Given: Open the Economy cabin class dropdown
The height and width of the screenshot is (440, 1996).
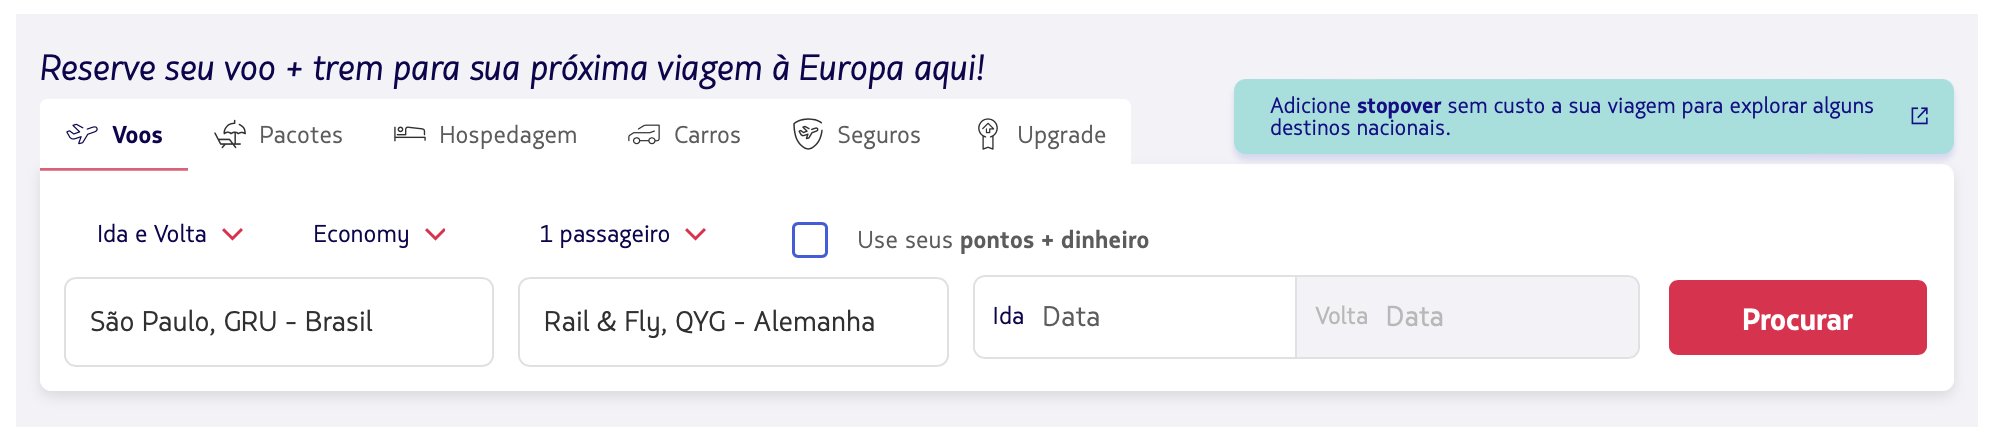Looking at the screenshot, I should coord(379,234).
